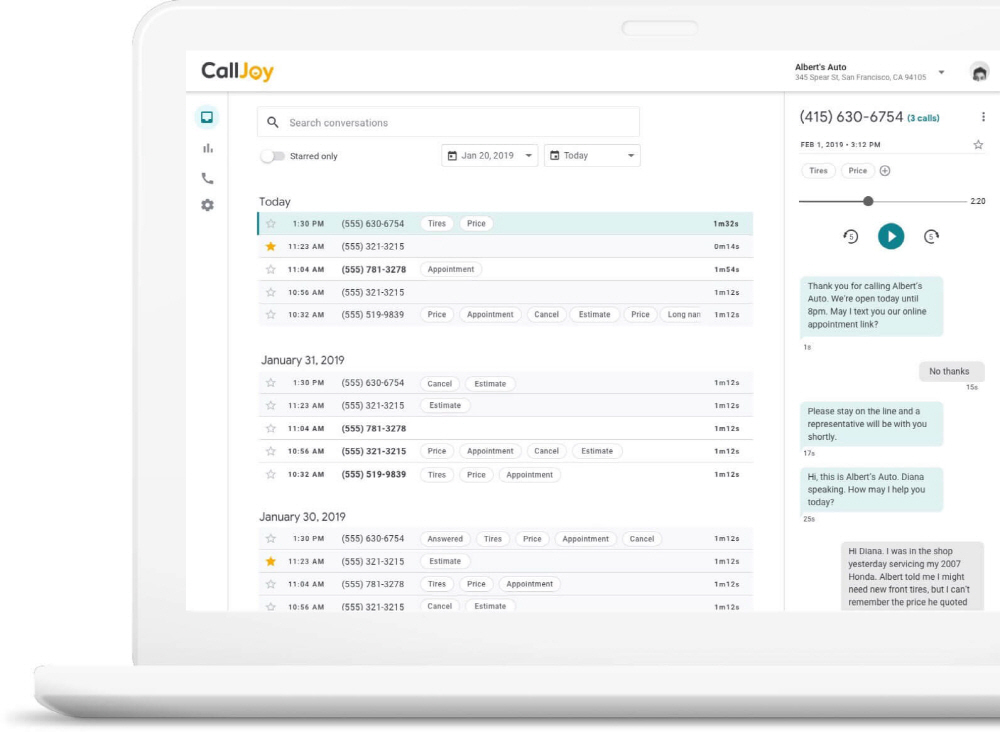Screen dimensions: 1000x732
Task: Open the inbox conversations sidebar icon
Action: click(207, 117)
